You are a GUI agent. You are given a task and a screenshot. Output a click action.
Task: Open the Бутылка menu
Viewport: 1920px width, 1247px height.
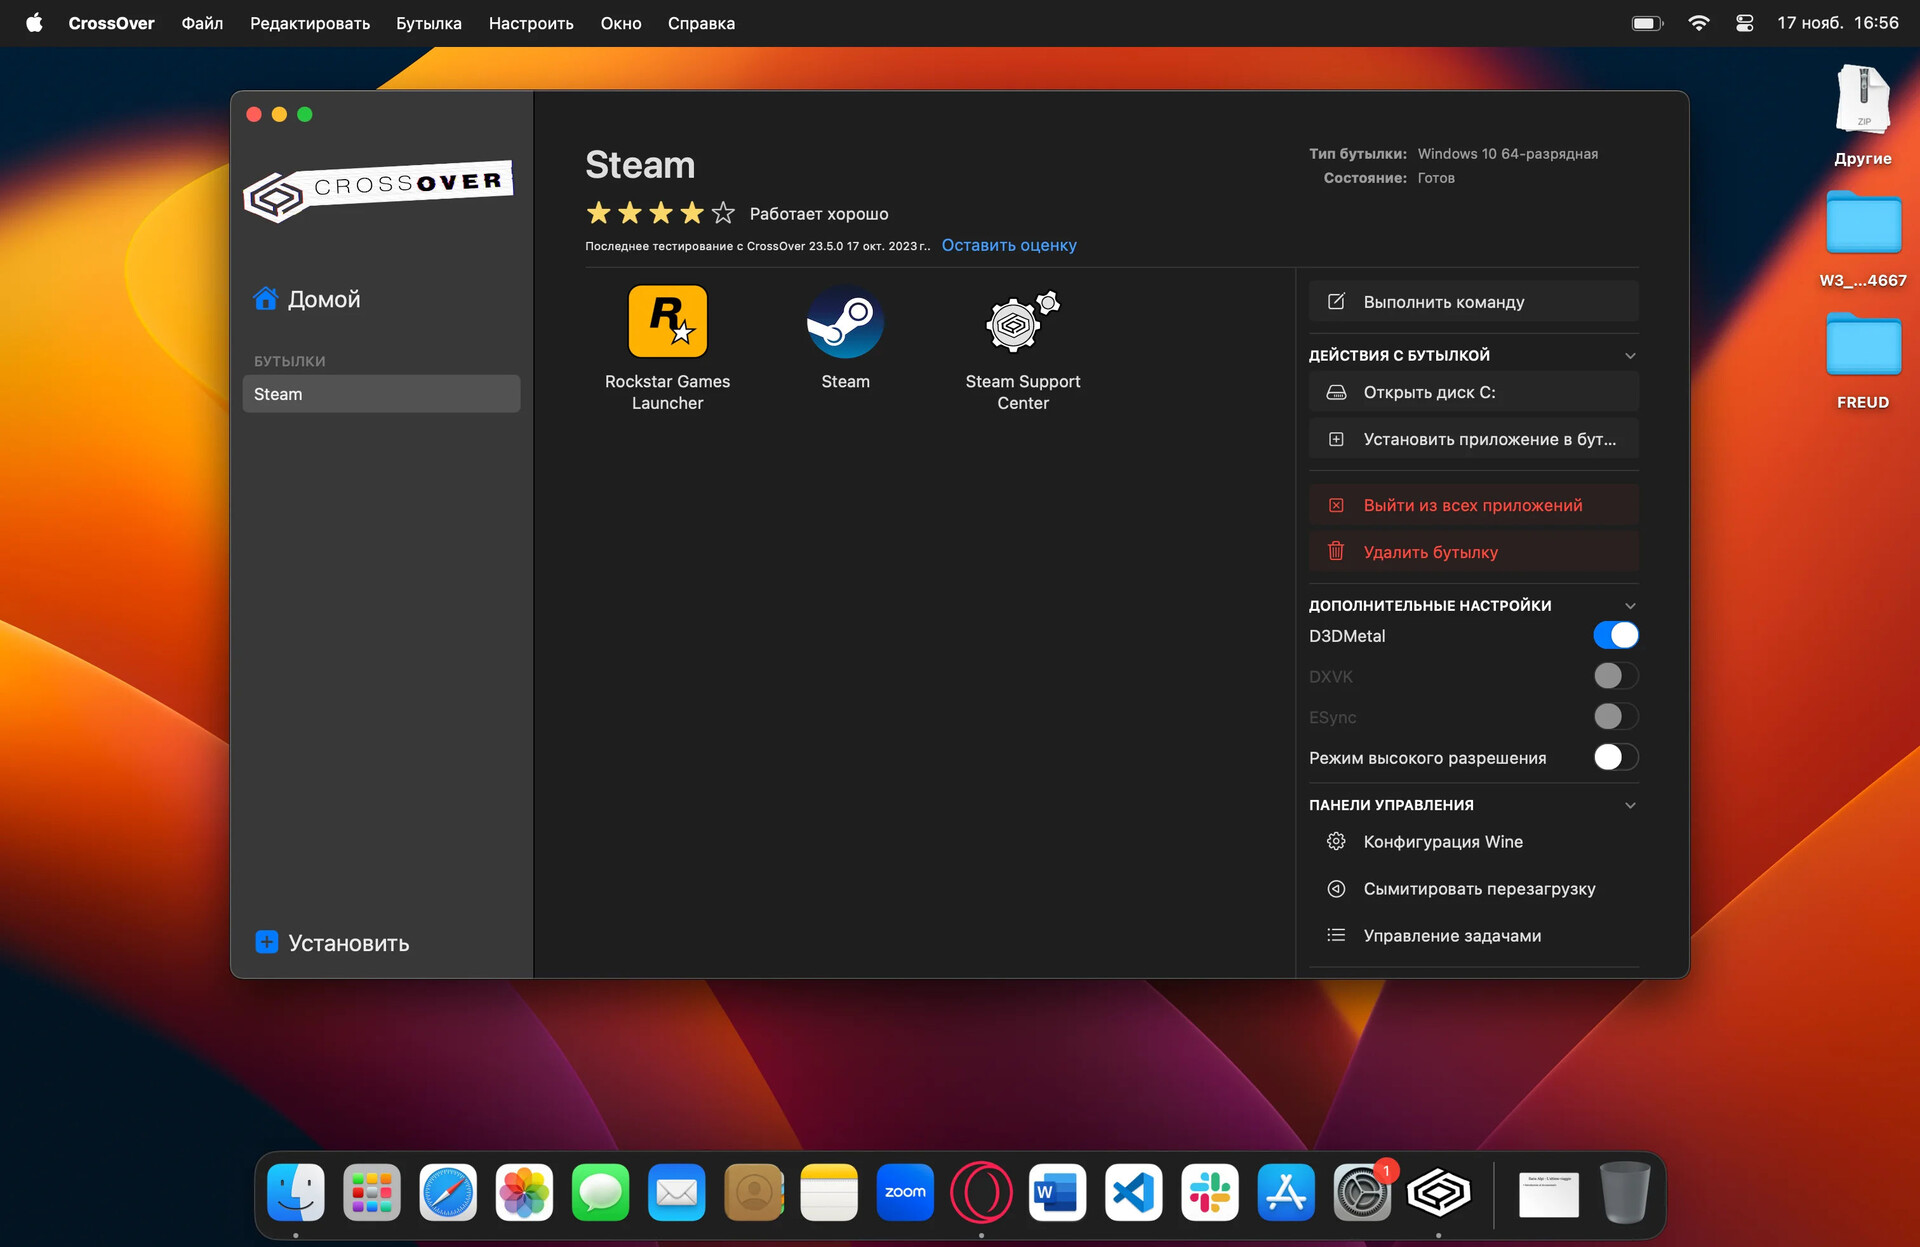tap(429, 23)
